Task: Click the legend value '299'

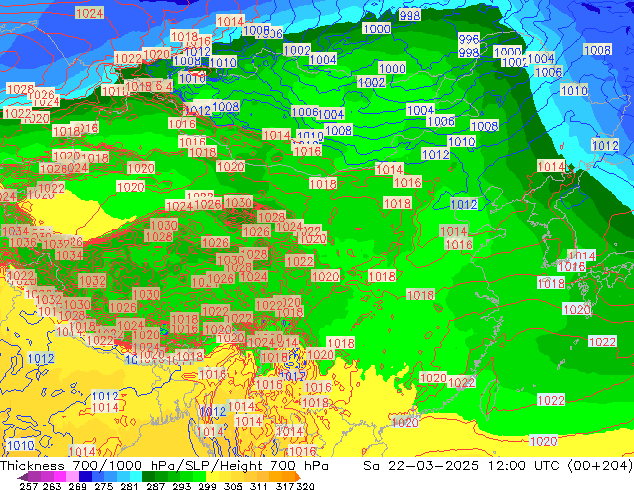Action: pos(207,486)
